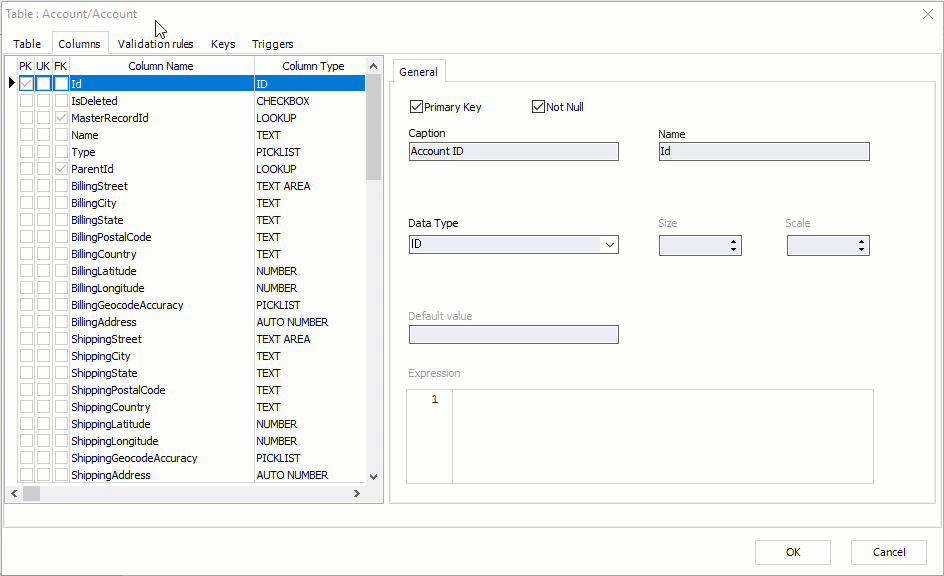The height and width of the screenshot is (576, 944).
Task: Click the Name input field
Action: [764, 152]
